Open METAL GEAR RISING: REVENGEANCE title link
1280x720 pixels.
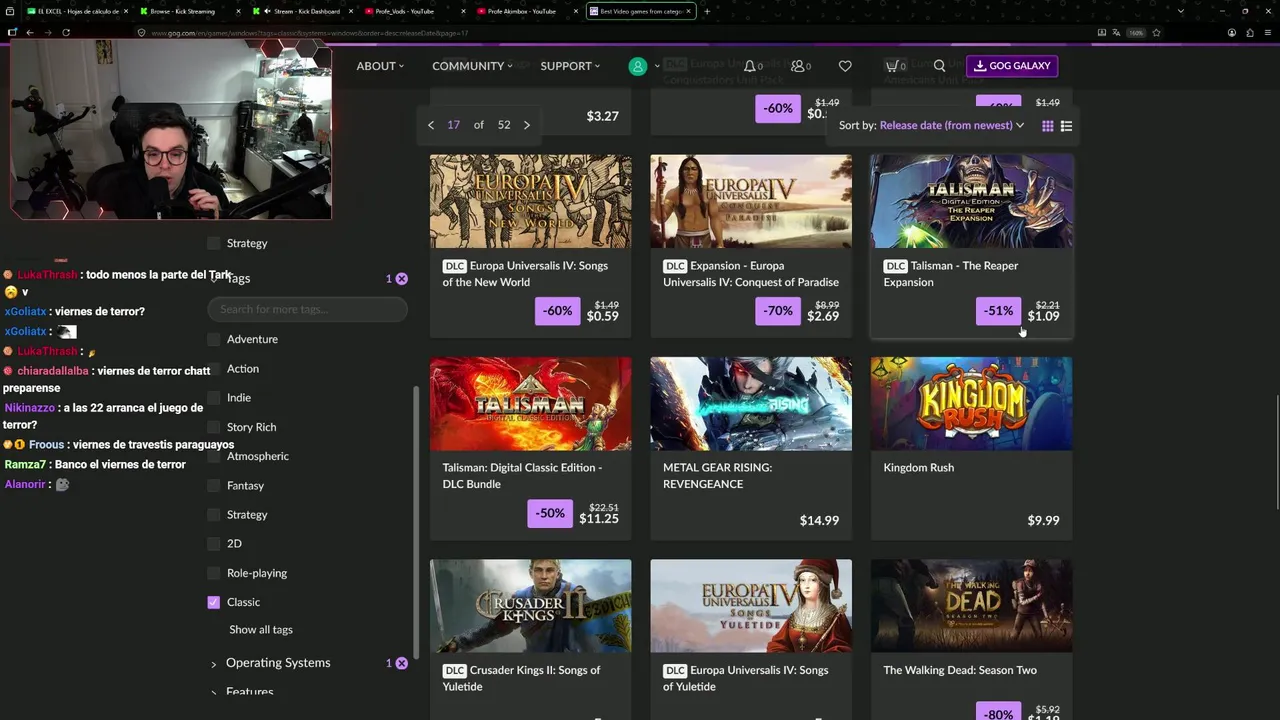717,476
